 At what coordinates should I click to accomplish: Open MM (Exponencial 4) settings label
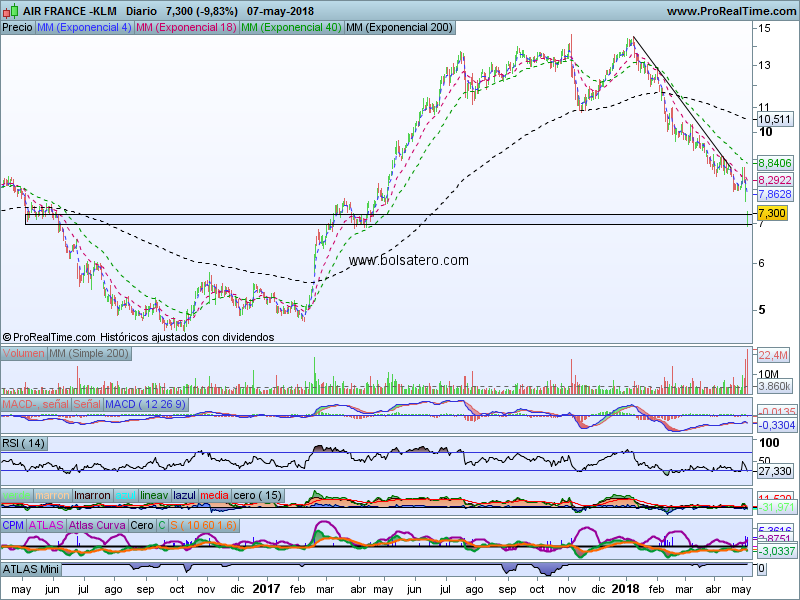(84, 28)
